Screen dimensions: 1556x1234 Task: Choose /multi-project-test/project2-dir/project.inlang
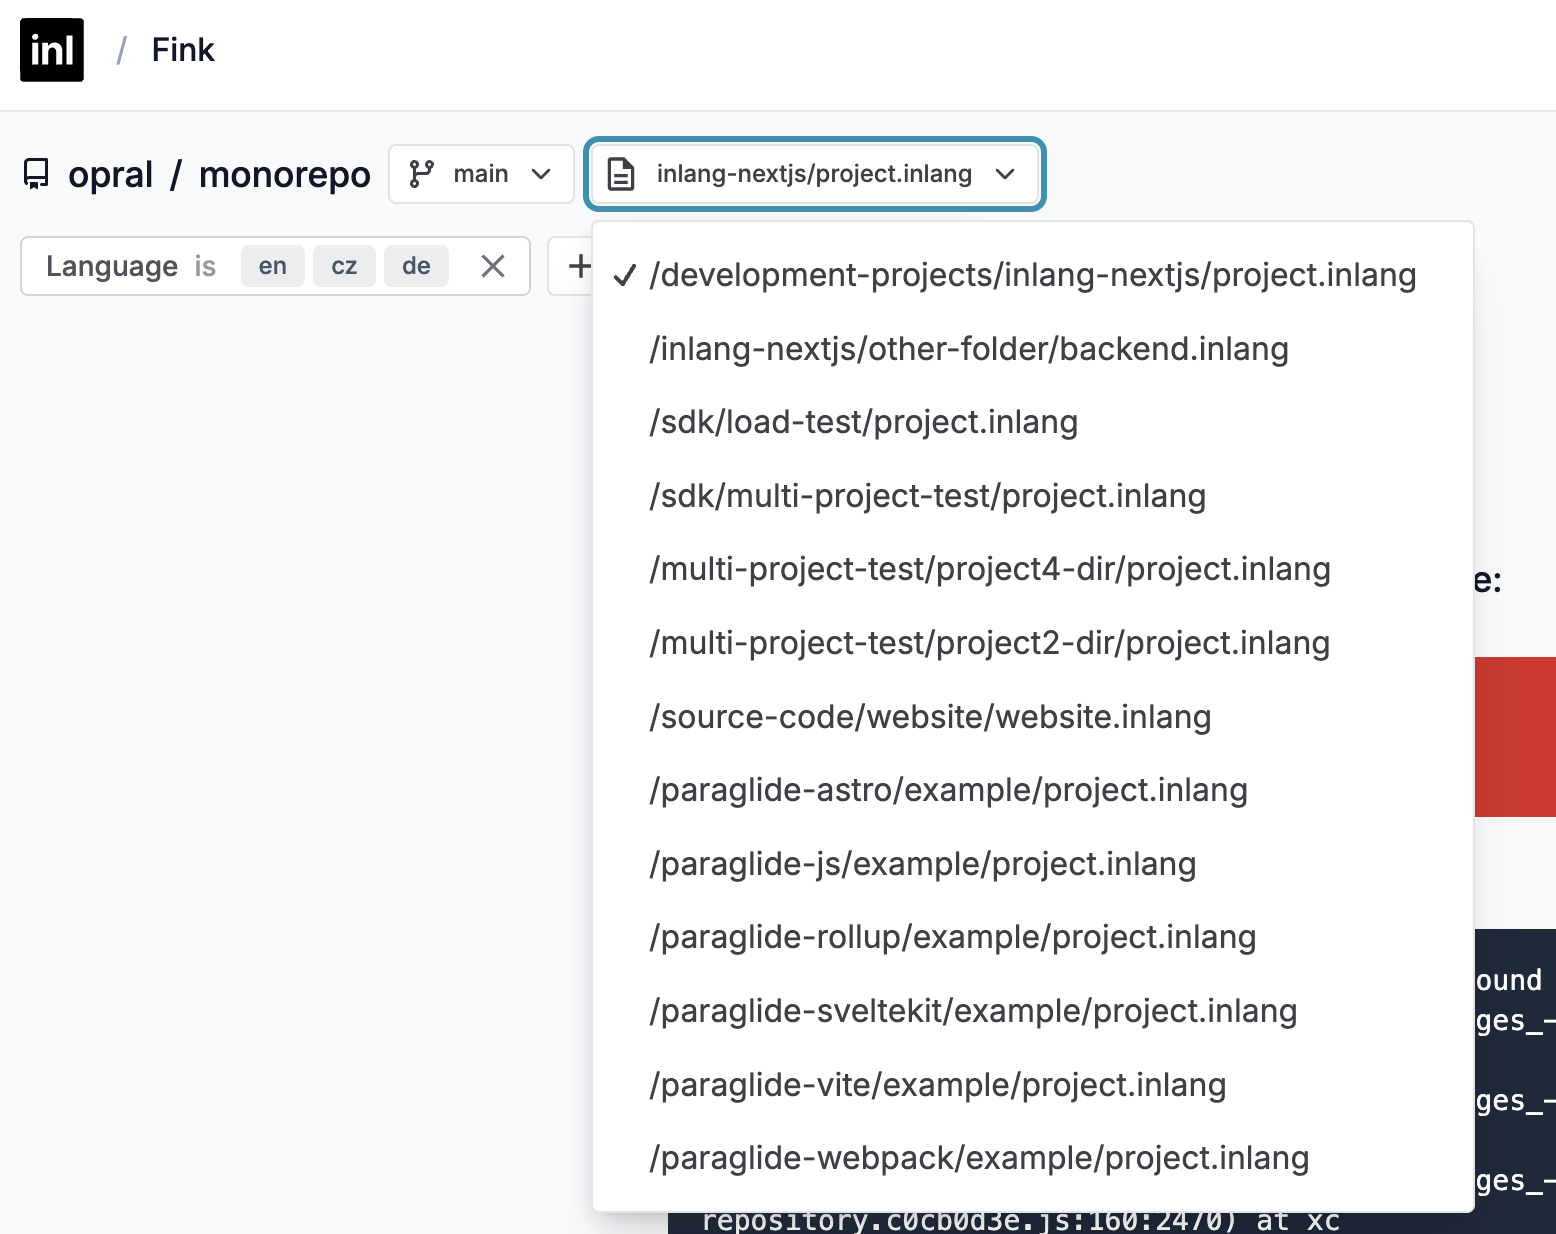click(x=1033, y=643)
